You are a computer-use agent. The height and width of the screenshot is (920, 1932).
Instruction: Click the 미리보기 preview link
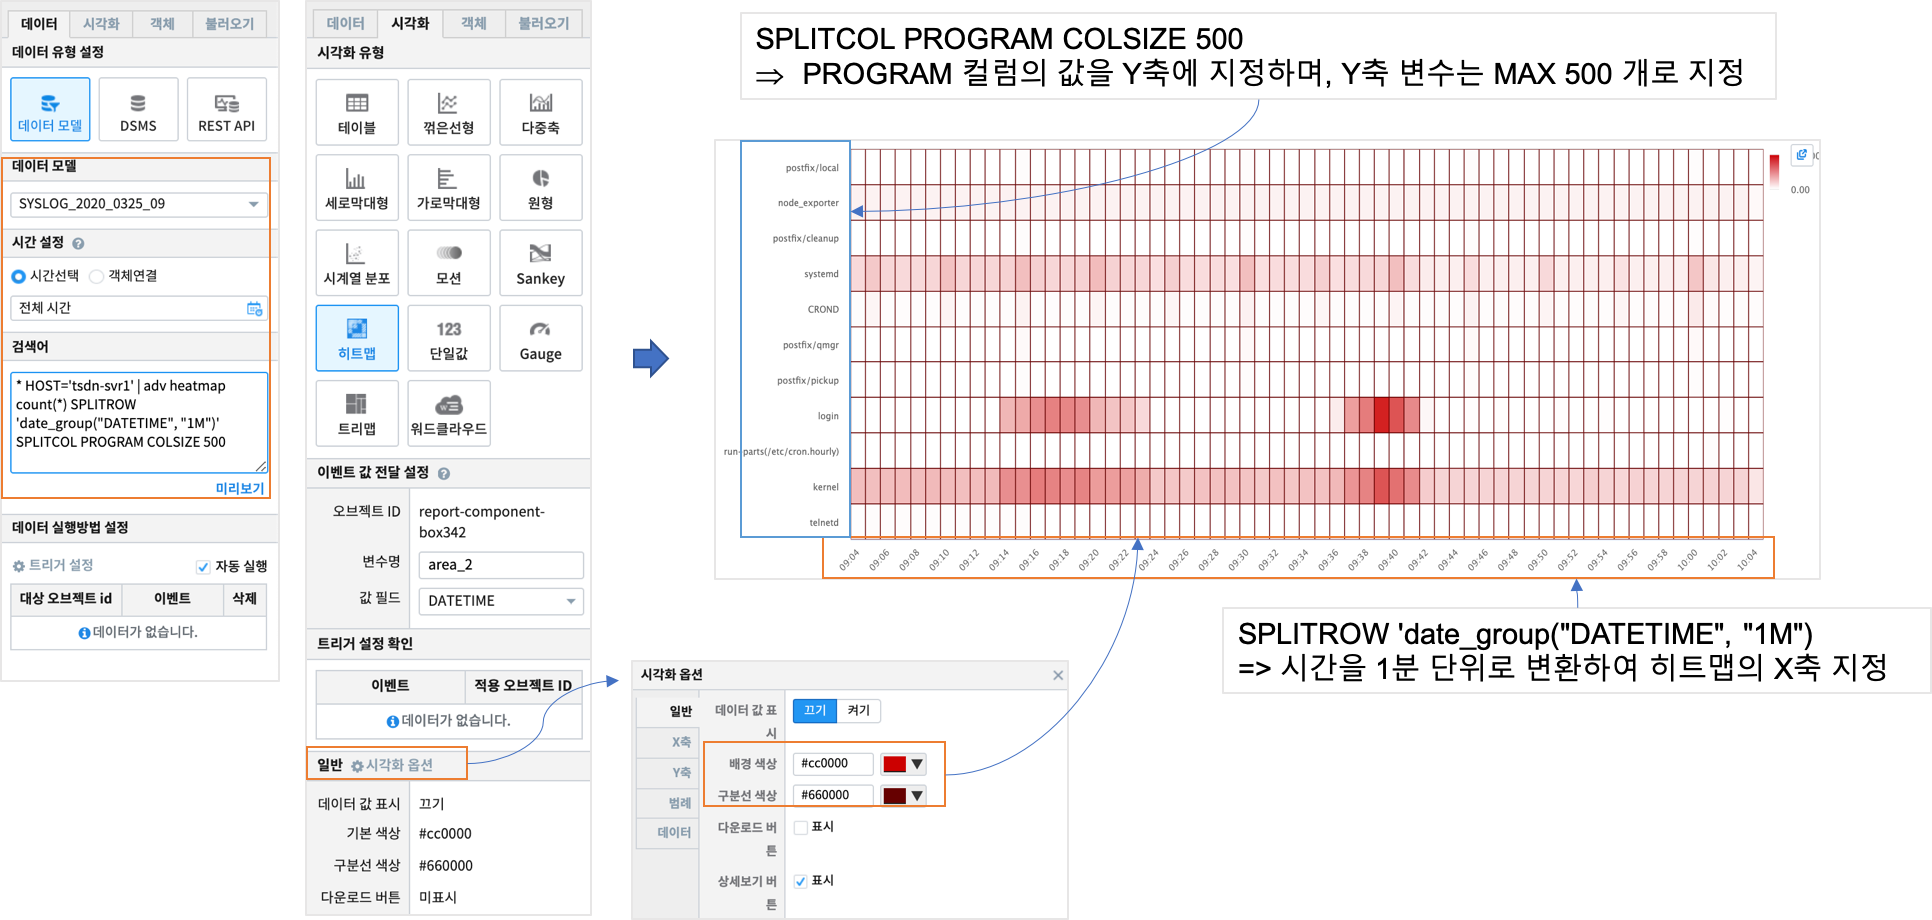tap(240, 488)
